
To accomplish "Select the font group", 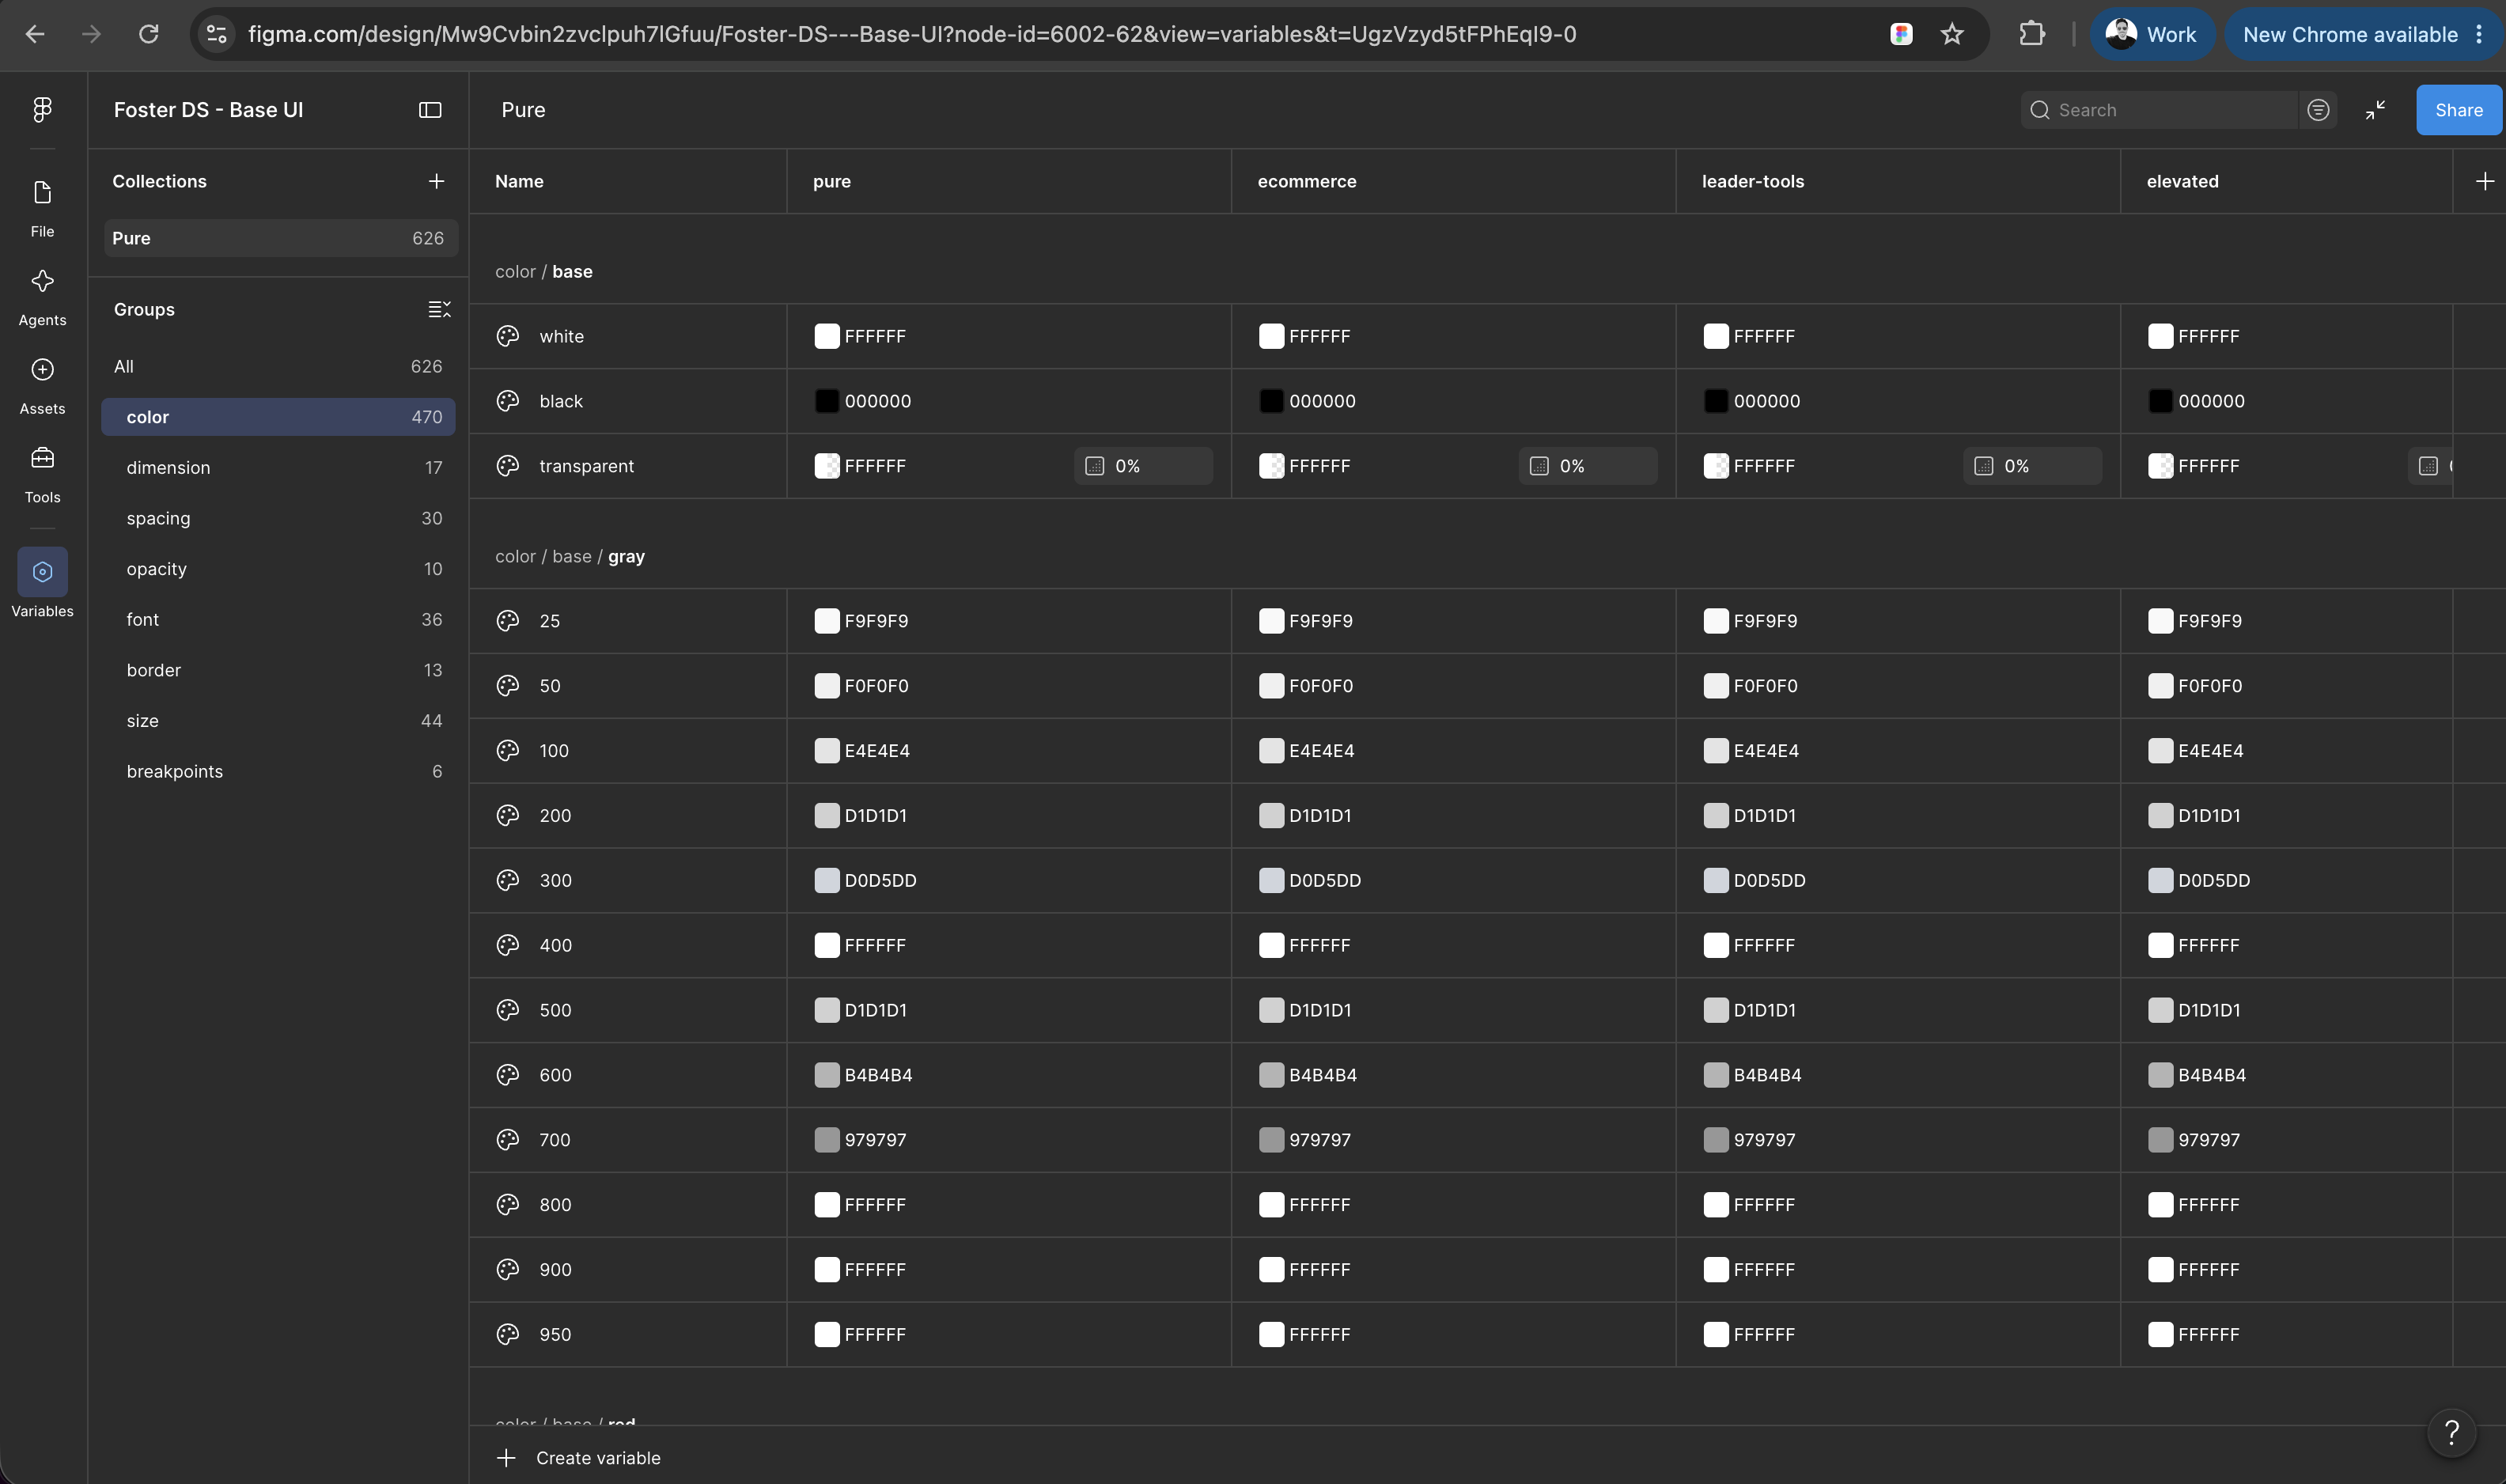I will (x=278, y=619).
